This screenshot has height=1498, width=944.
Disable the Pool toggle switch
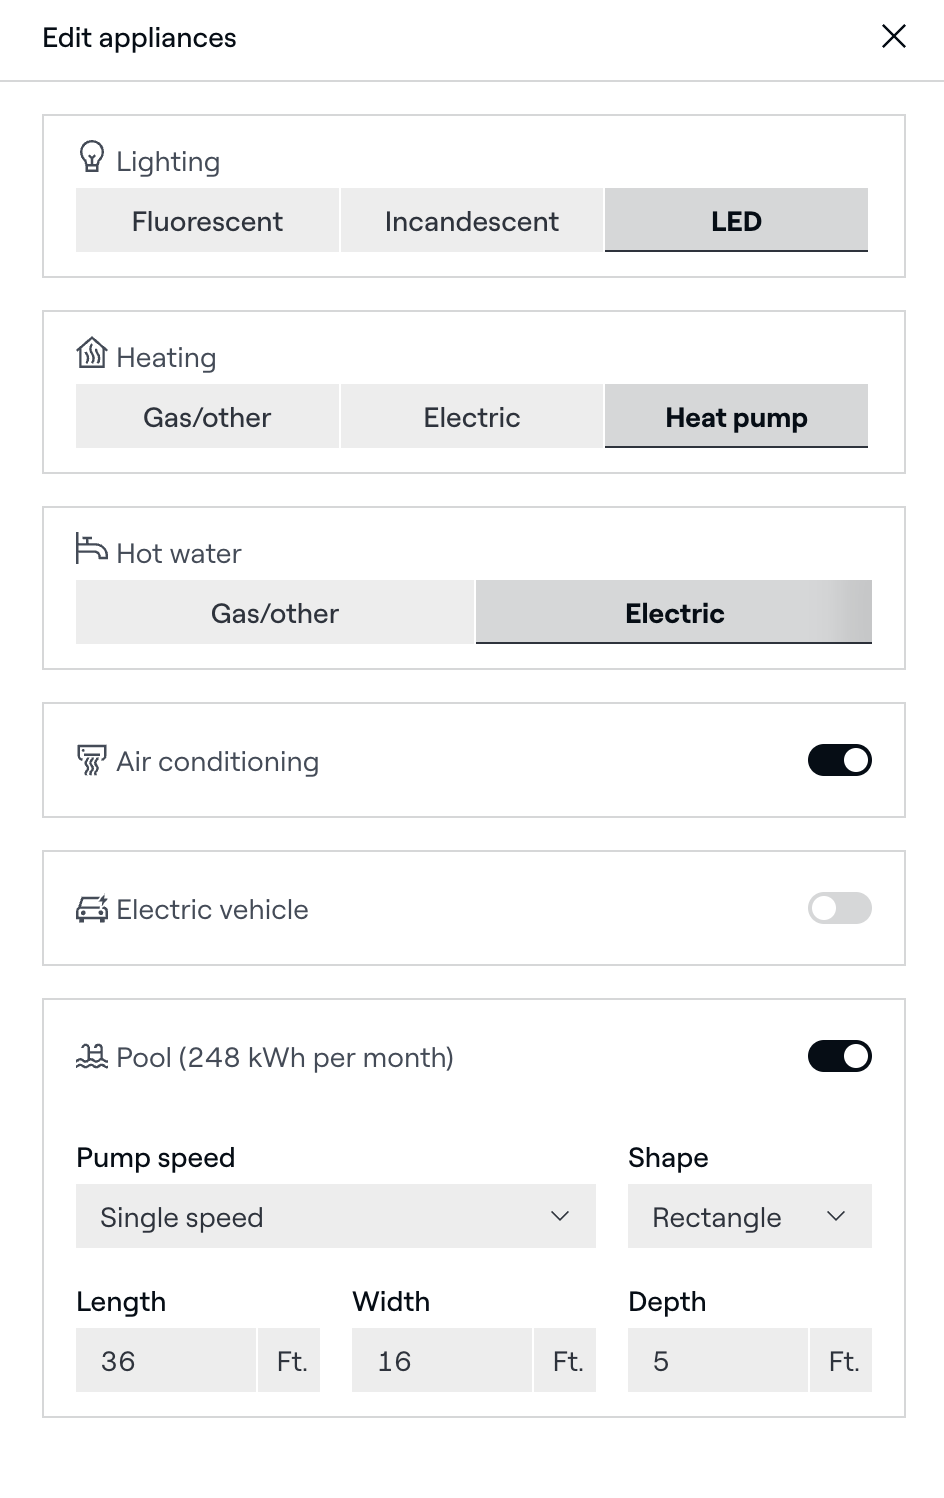[839, 1057]
